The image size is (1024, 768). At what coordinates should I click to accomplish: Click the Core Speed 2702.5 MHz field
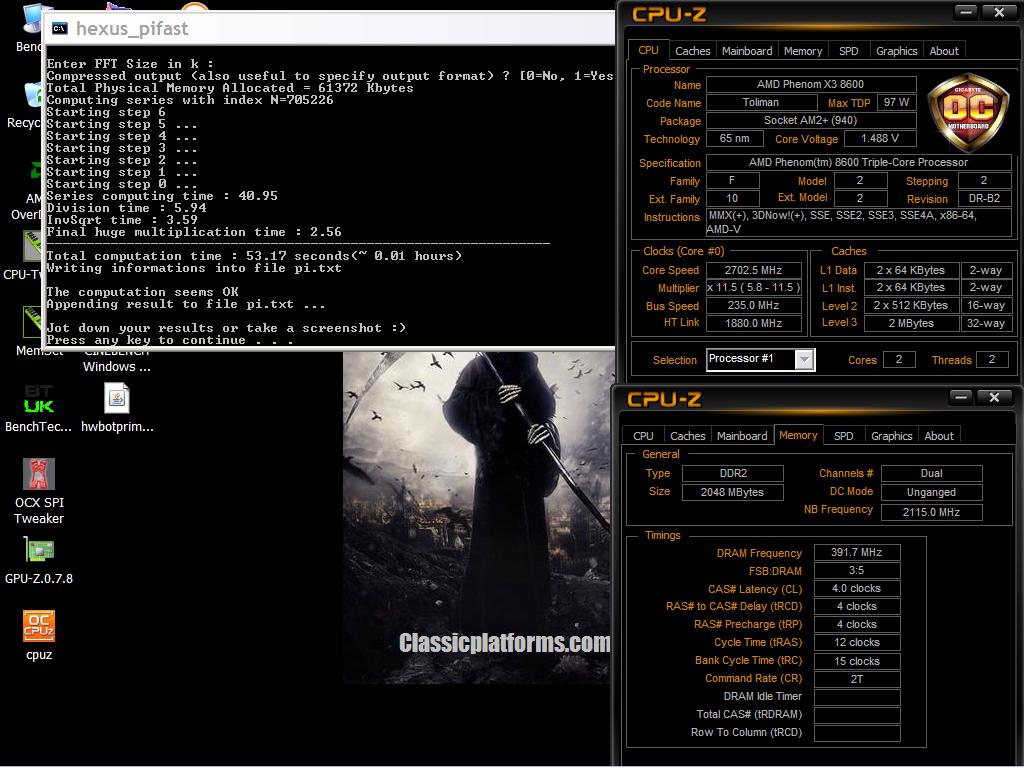pyautogui.click(x=753, y=270)
